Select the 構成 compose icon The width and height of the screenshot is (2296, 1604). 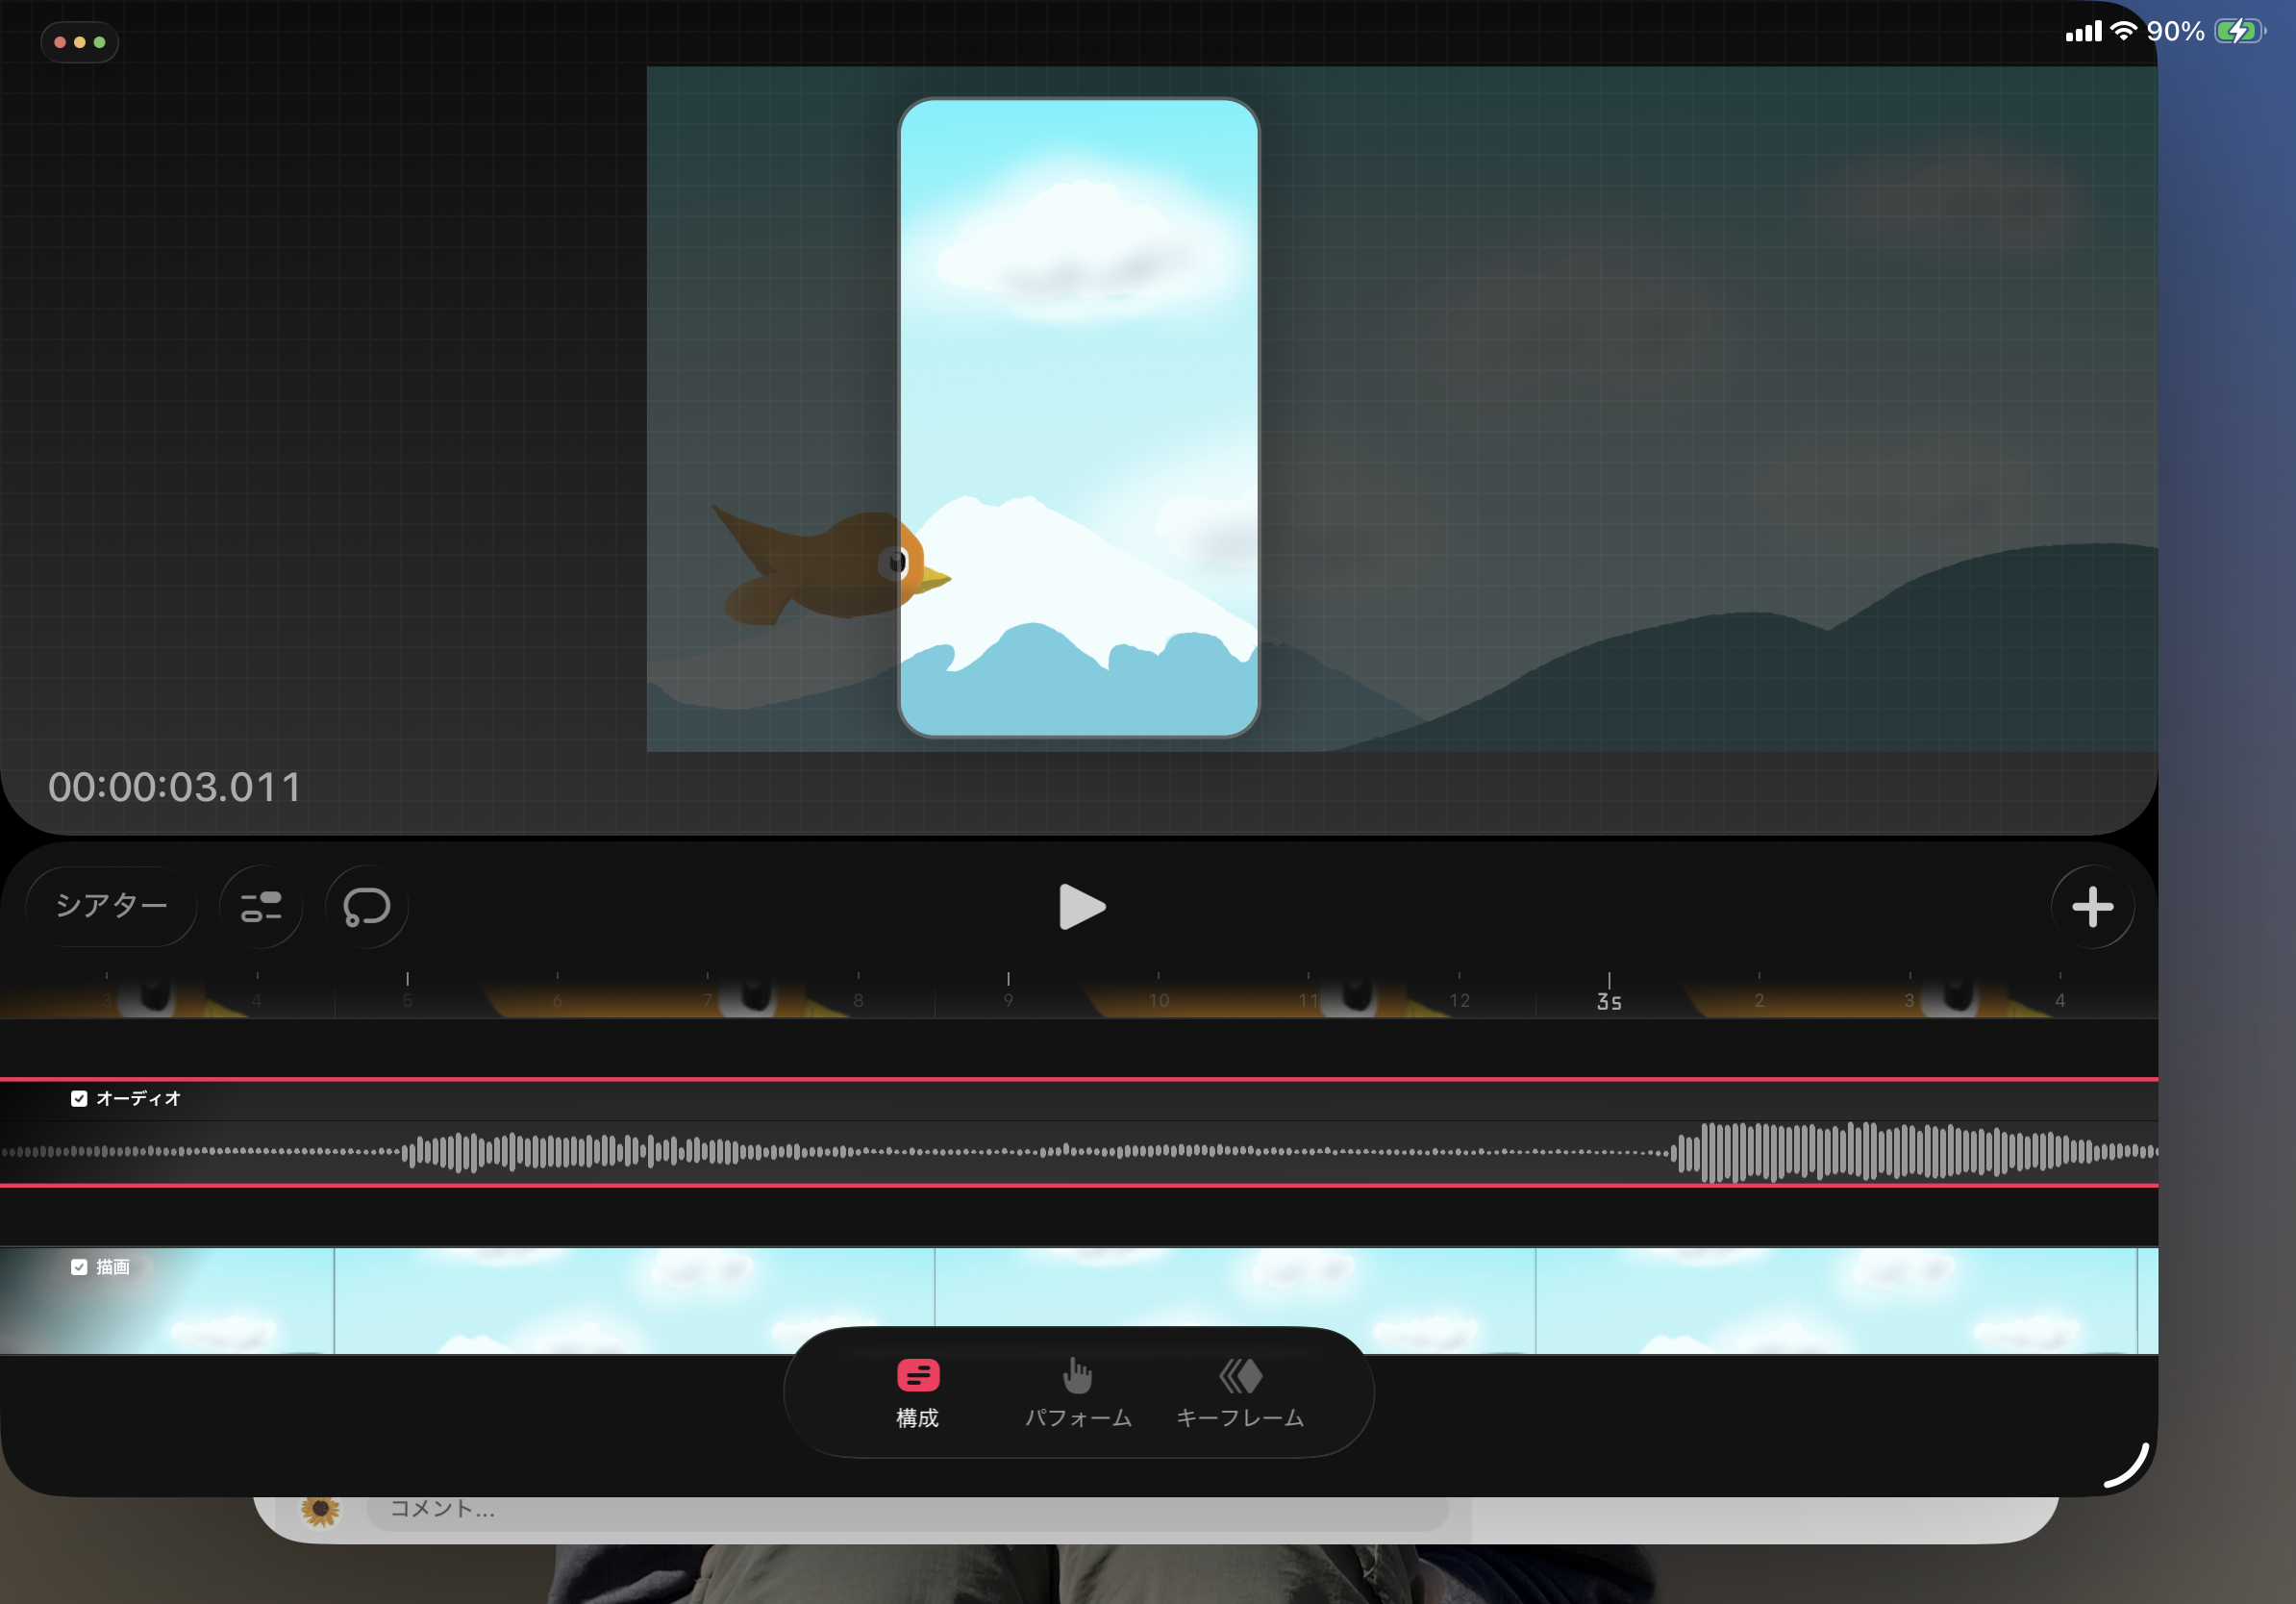pyautogui.click(x=917, y=1376)
